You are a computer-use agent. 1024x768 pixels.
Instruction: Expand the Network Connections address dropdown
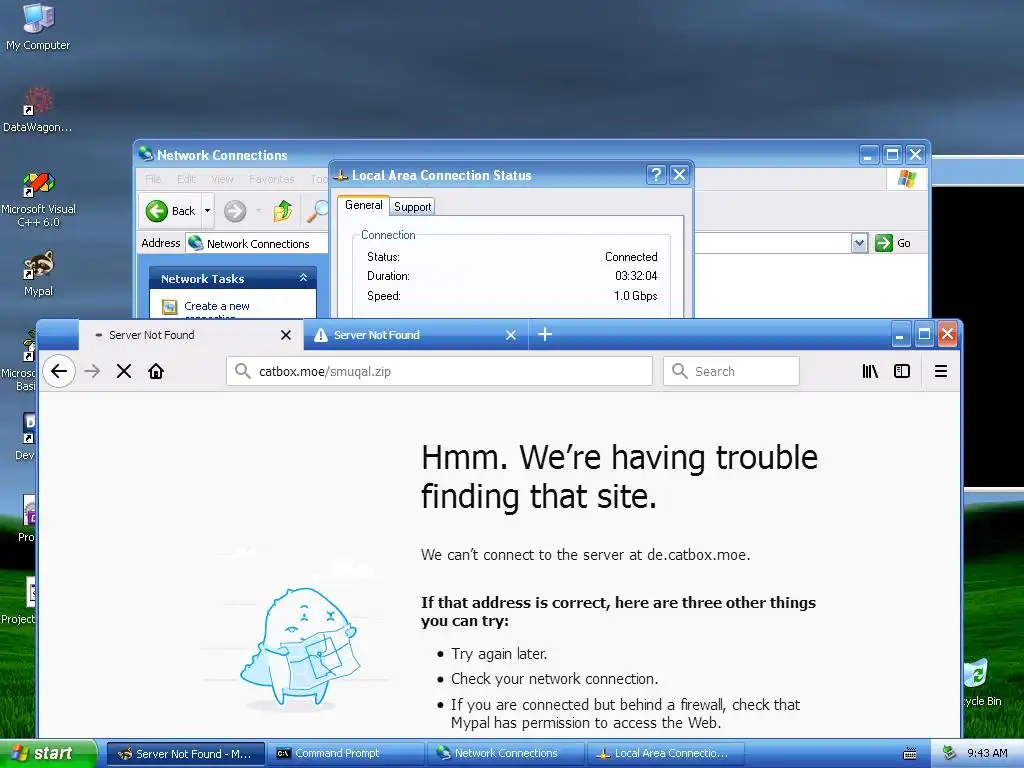[x=859, y=243]
